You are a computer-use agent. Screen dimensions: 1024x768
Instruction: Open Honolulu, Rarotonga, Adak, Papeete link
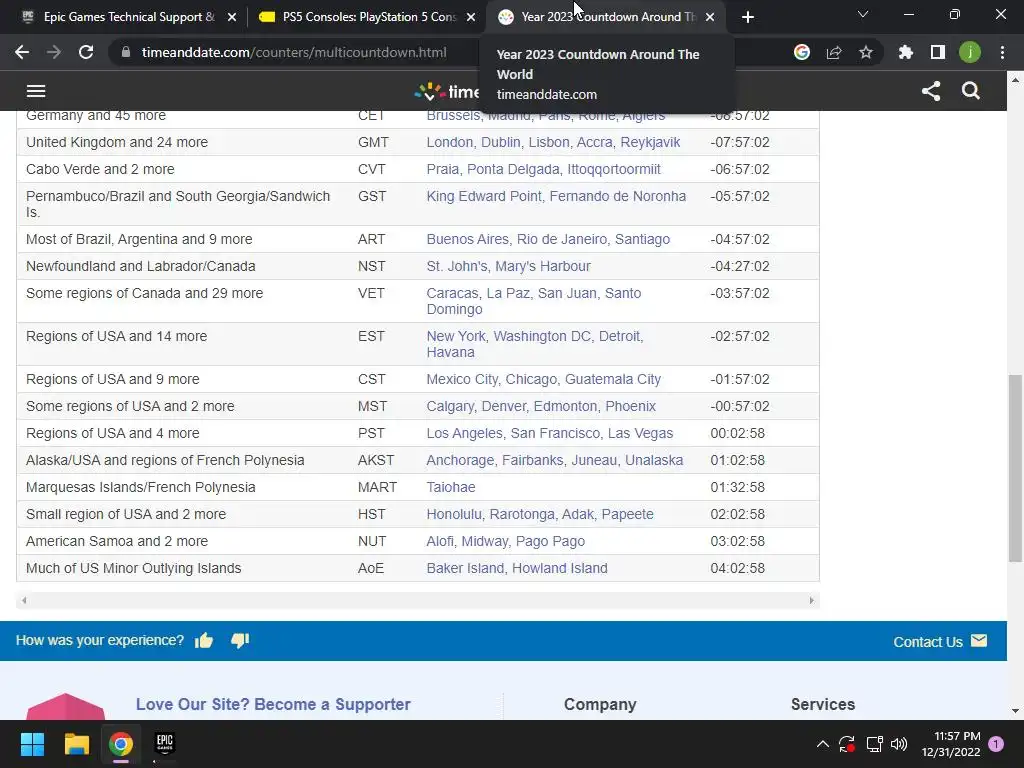[539, 514]
